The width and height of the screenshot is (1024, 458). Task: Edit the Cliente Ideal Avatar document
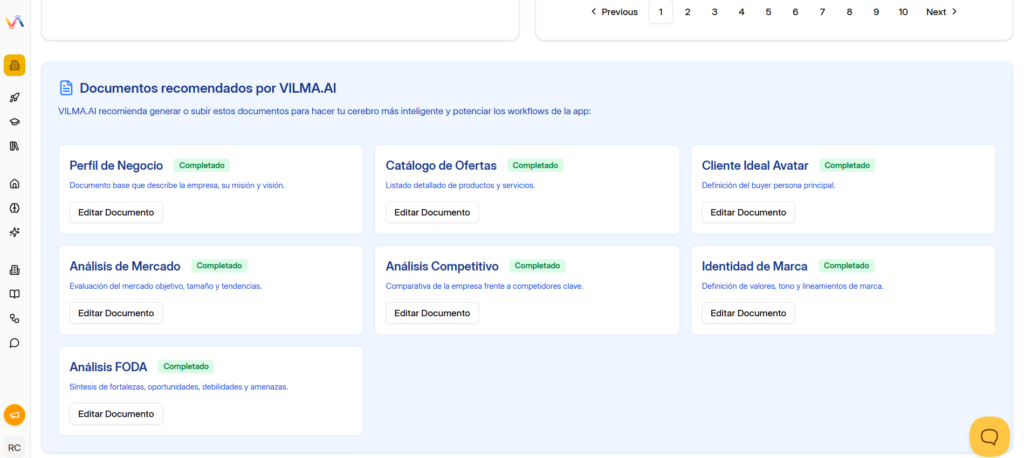pyautogui.click(x=748, y=212)
